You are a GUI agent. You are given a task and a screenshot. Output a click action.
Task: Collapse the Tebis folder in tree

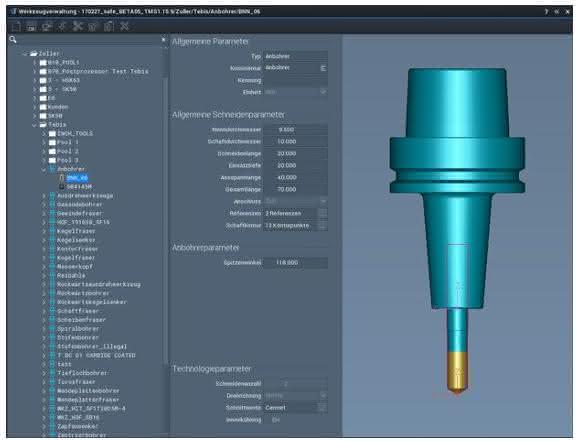[34, 125]
